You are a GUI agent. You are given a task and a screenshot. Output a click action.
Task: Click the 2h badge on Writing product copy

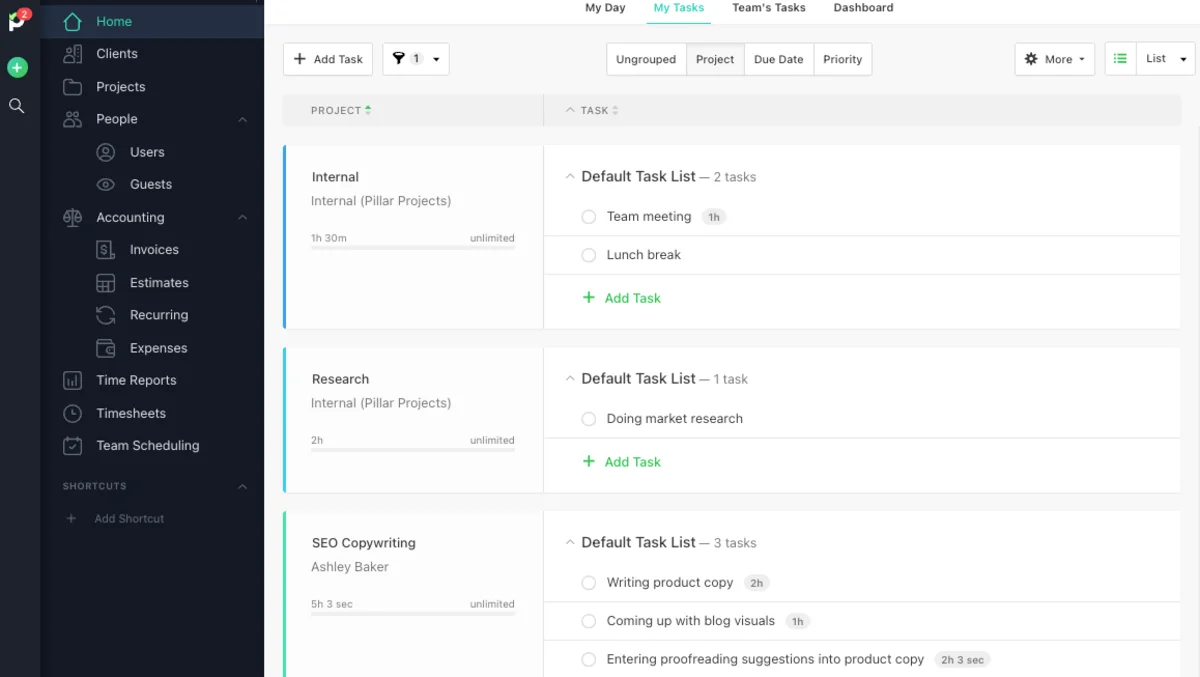pos(756,583)
